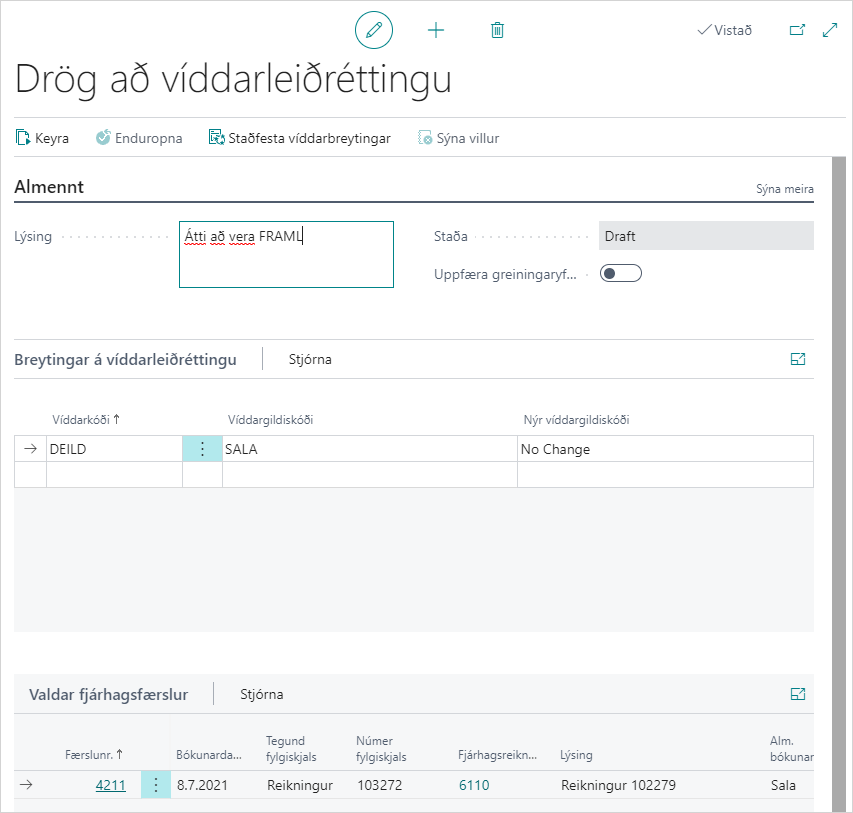Run the correction with Keyra
853x813 pixels.
click(x=42, y=138)
